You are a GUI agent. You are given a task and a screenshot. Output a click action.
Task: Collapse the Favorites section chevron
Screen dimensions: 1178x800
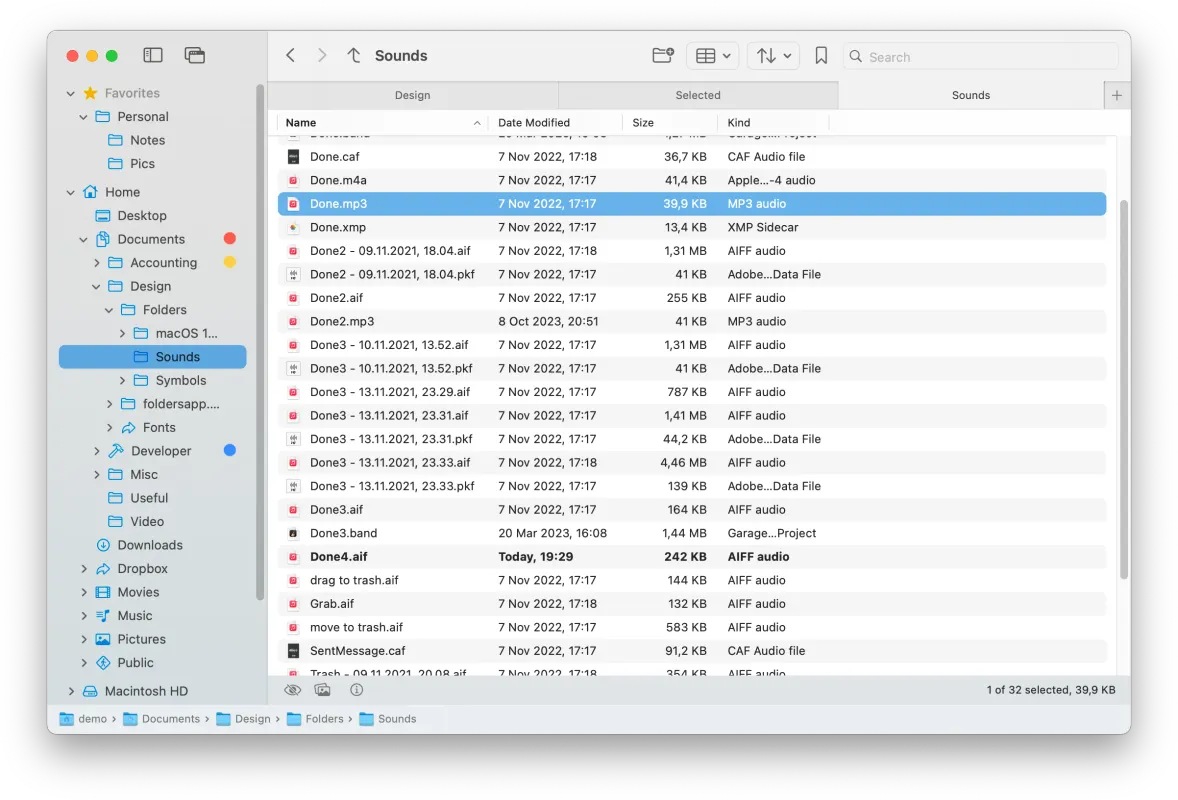[69, 93]
